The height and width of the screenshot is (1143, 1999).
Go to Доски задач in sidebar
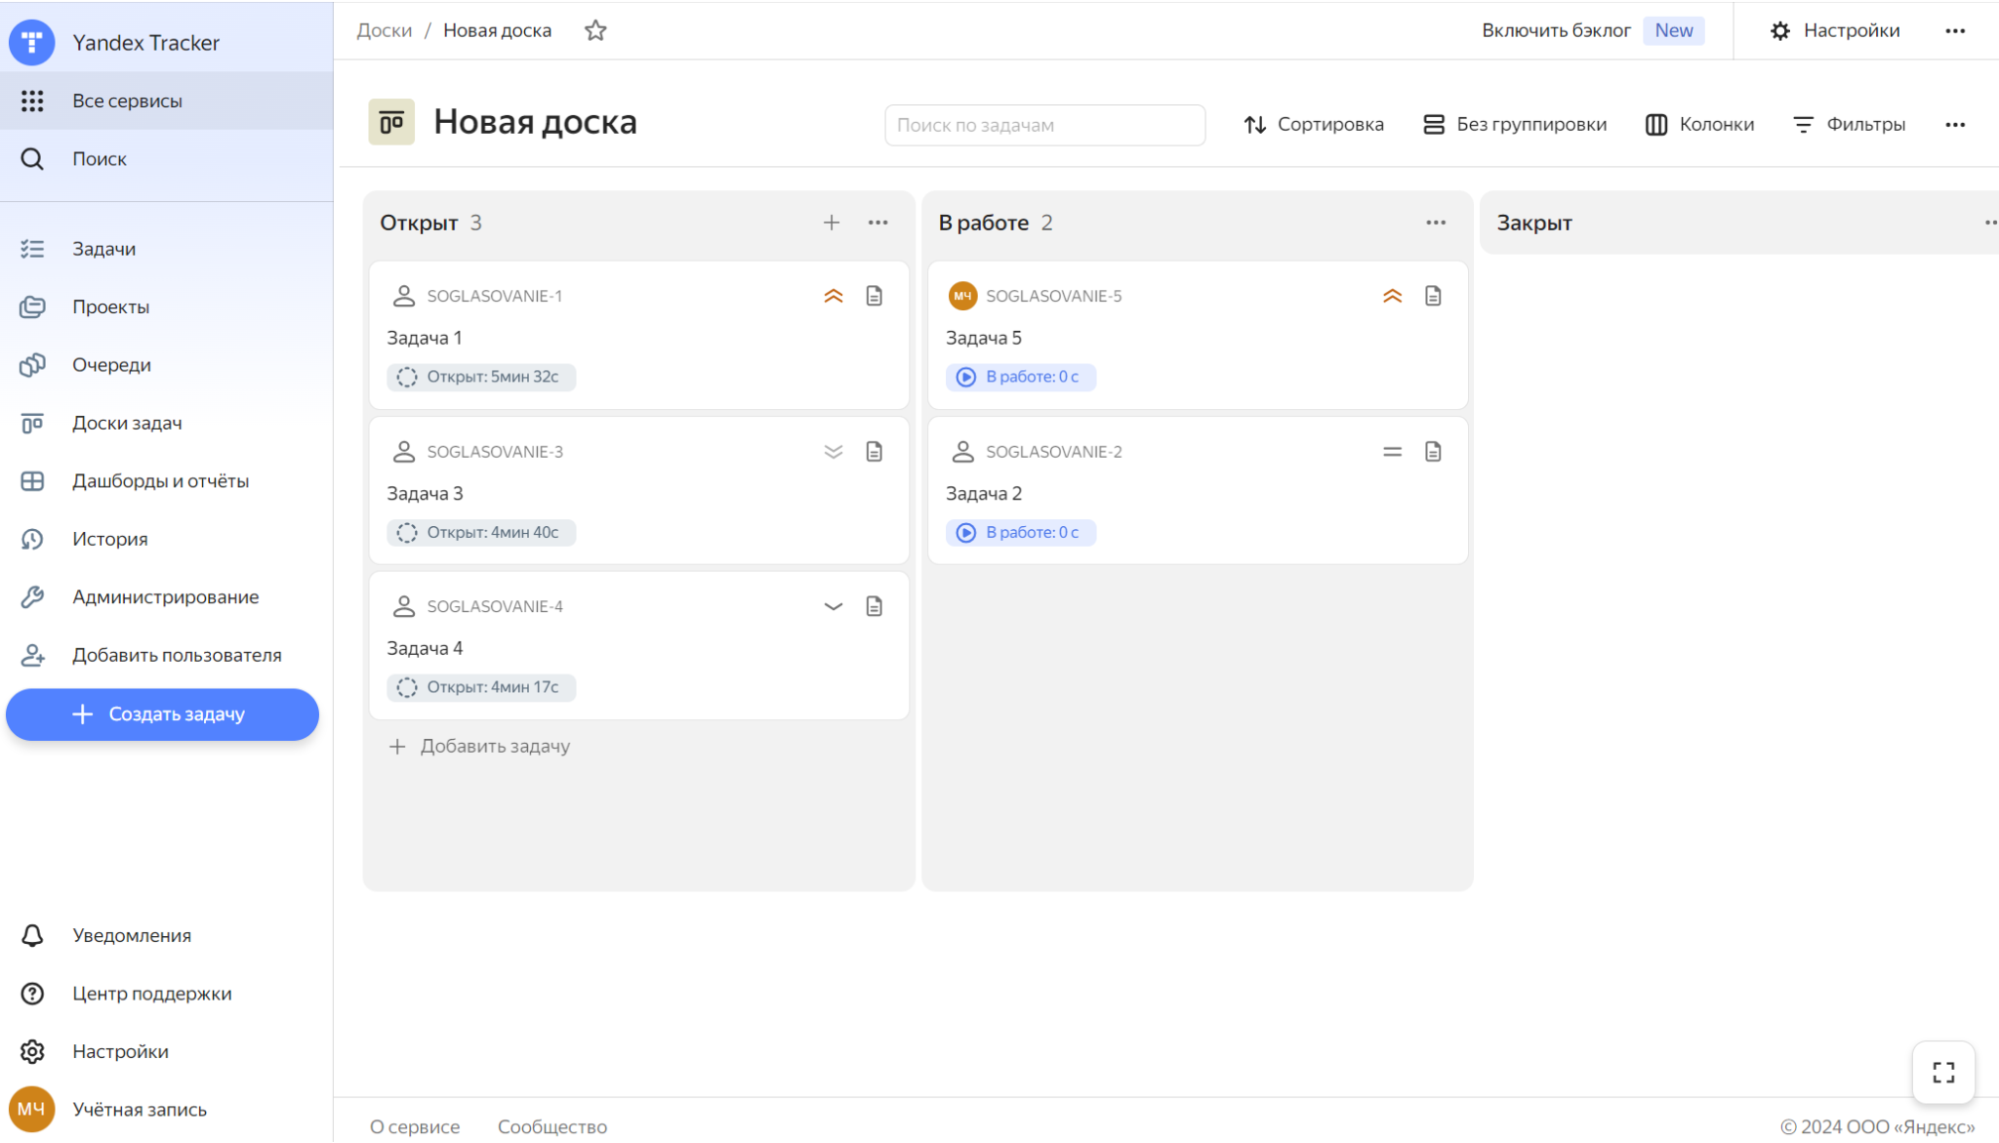click(x=127, y=423)
